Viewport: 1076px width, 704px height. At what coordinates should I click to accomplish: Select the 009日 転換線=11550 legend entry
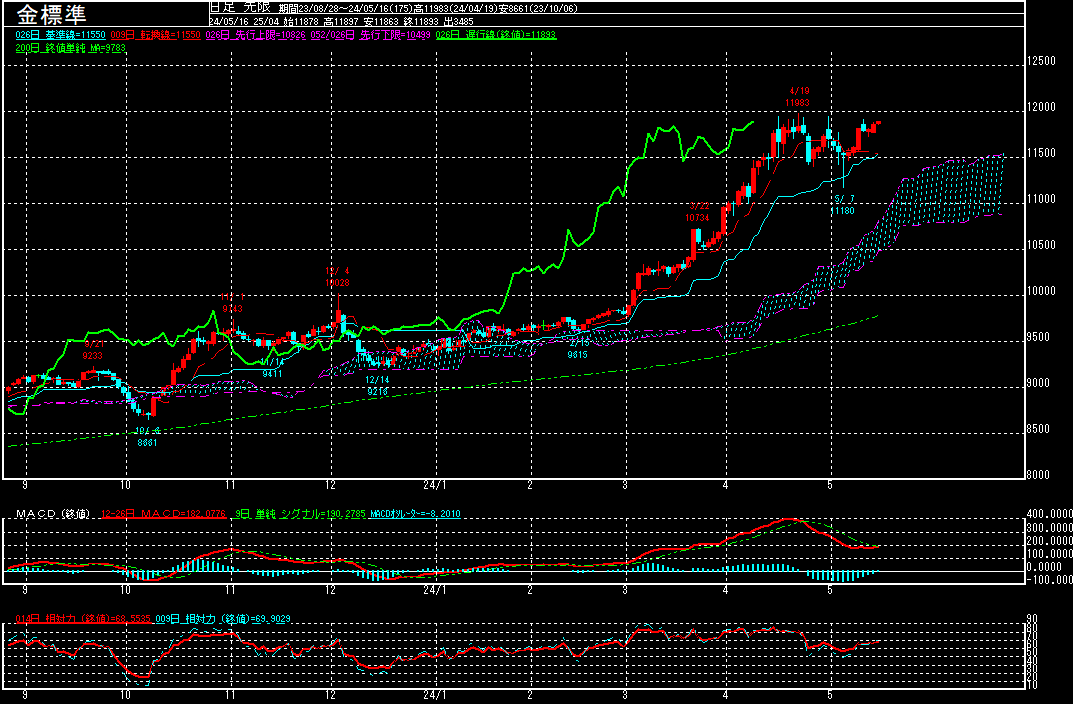click(155, 35)
